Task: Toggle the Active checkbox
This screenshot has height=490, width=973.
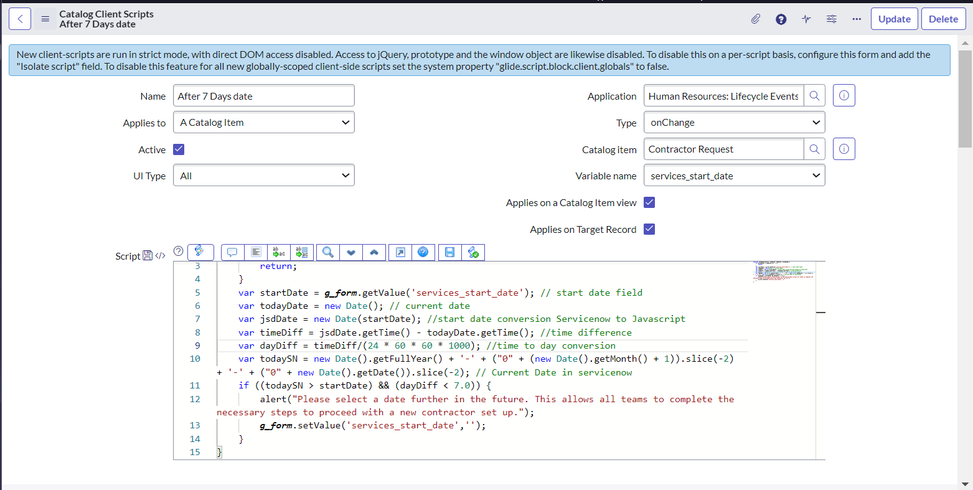Action: click(x=179, y=149)
